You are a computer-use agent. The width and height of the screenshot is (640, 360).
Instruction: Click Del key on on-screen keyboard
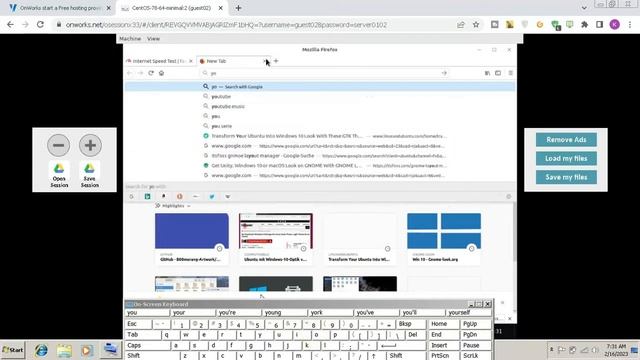coord(415,335)
